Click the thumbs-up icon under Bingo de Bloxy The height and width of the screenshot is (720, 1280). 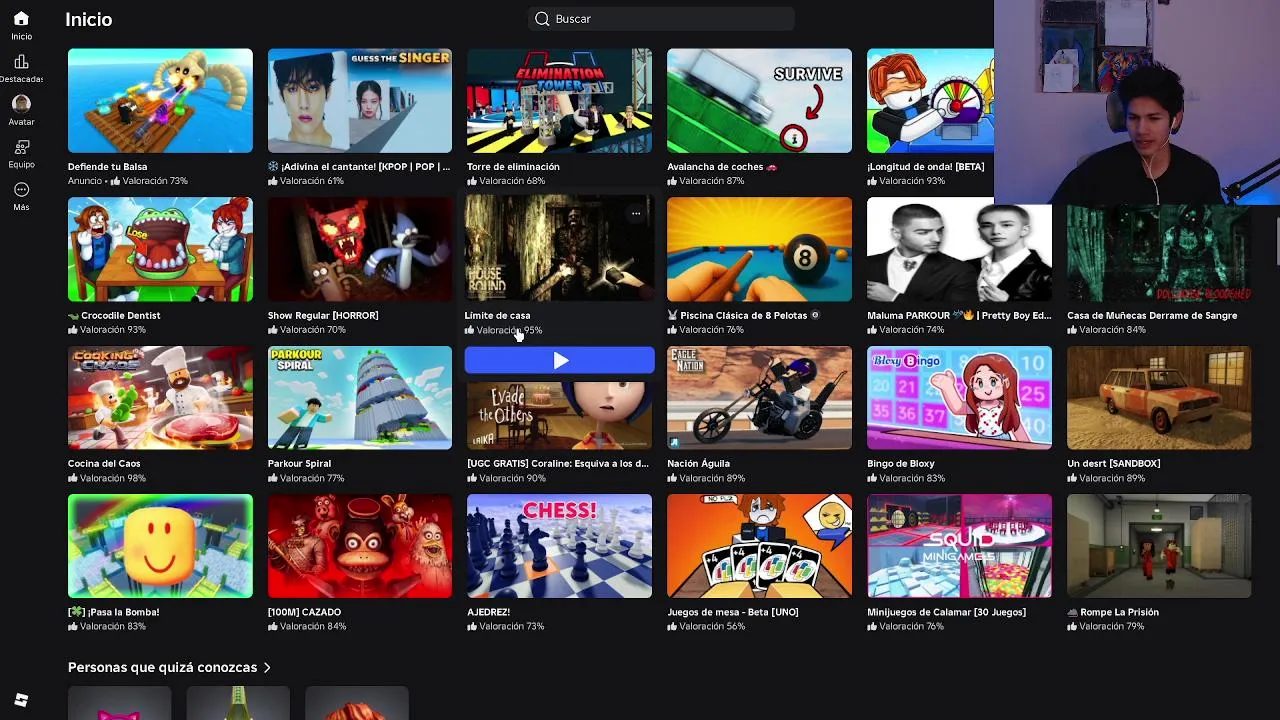[872, 478]
